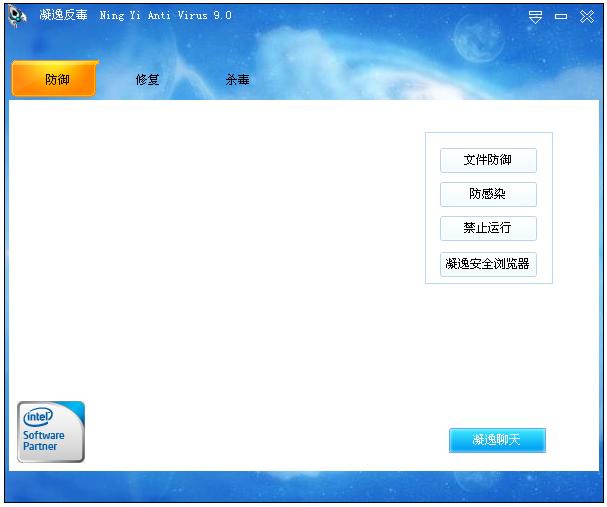Click the 防感染 button

click(488, 194)
